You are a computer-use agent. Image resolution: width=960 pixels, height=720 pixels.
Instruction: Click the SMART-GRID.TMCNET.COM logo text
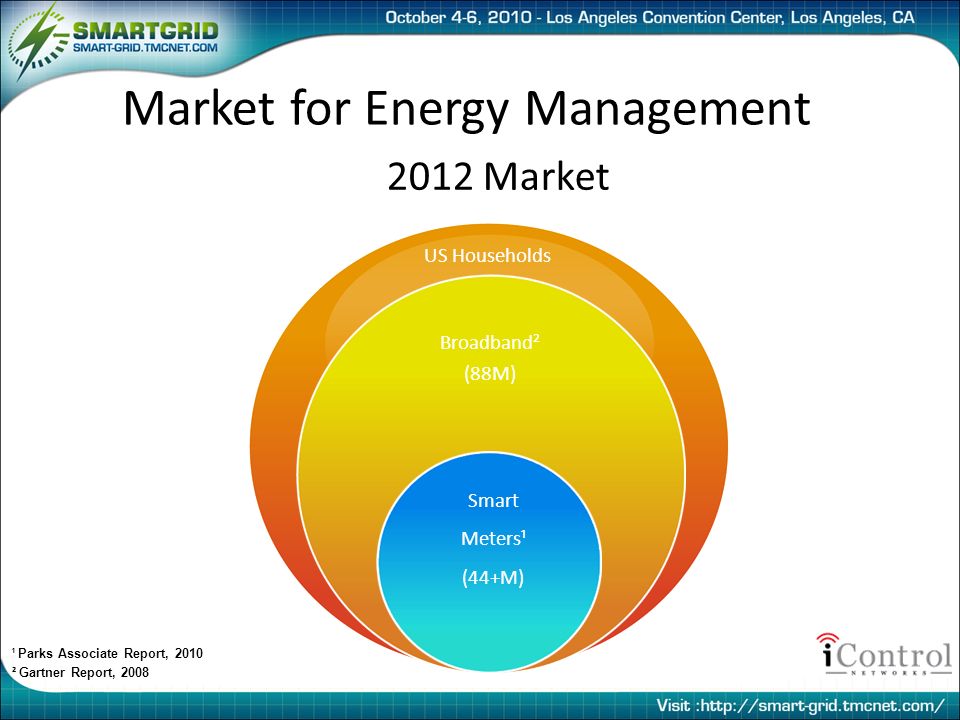coord(144,48)
